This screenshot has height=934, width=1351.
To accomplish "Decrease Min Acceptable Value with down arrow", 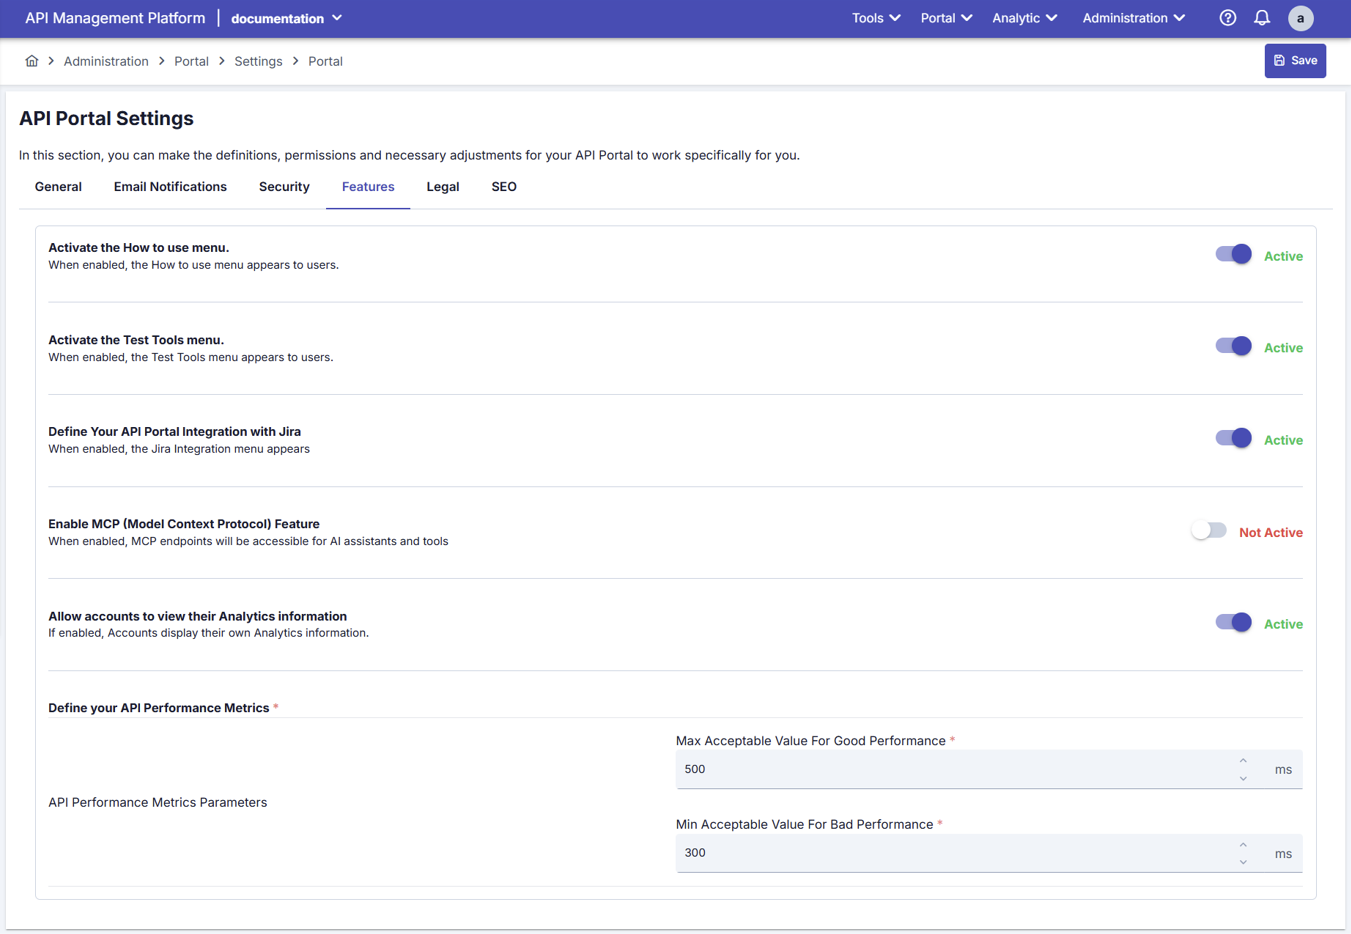I will point(1243,862).
